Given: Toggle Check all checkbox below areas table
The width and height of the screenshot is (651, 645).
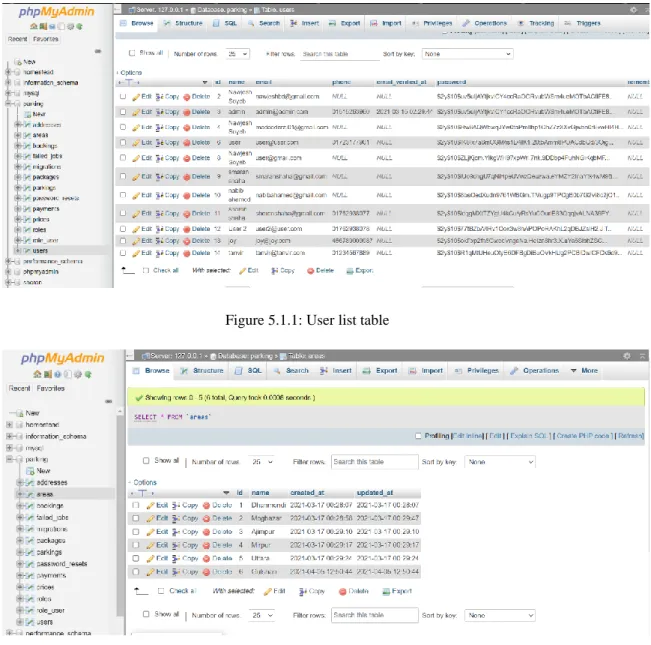Looking at the screenshot, I should (161, 591).
